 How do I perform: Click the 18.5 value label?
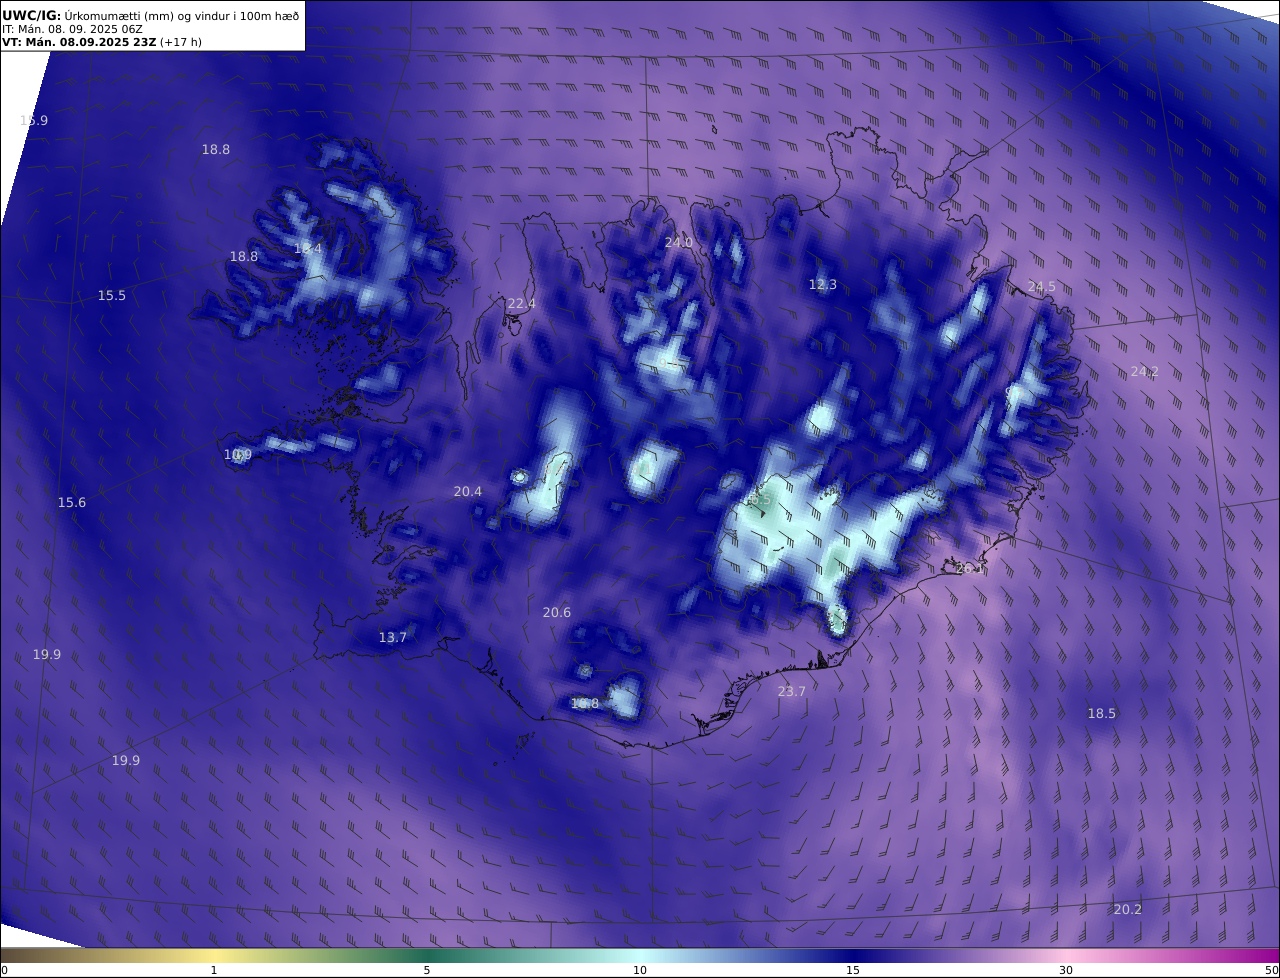pyautogui.click(x=1102, y=714)
